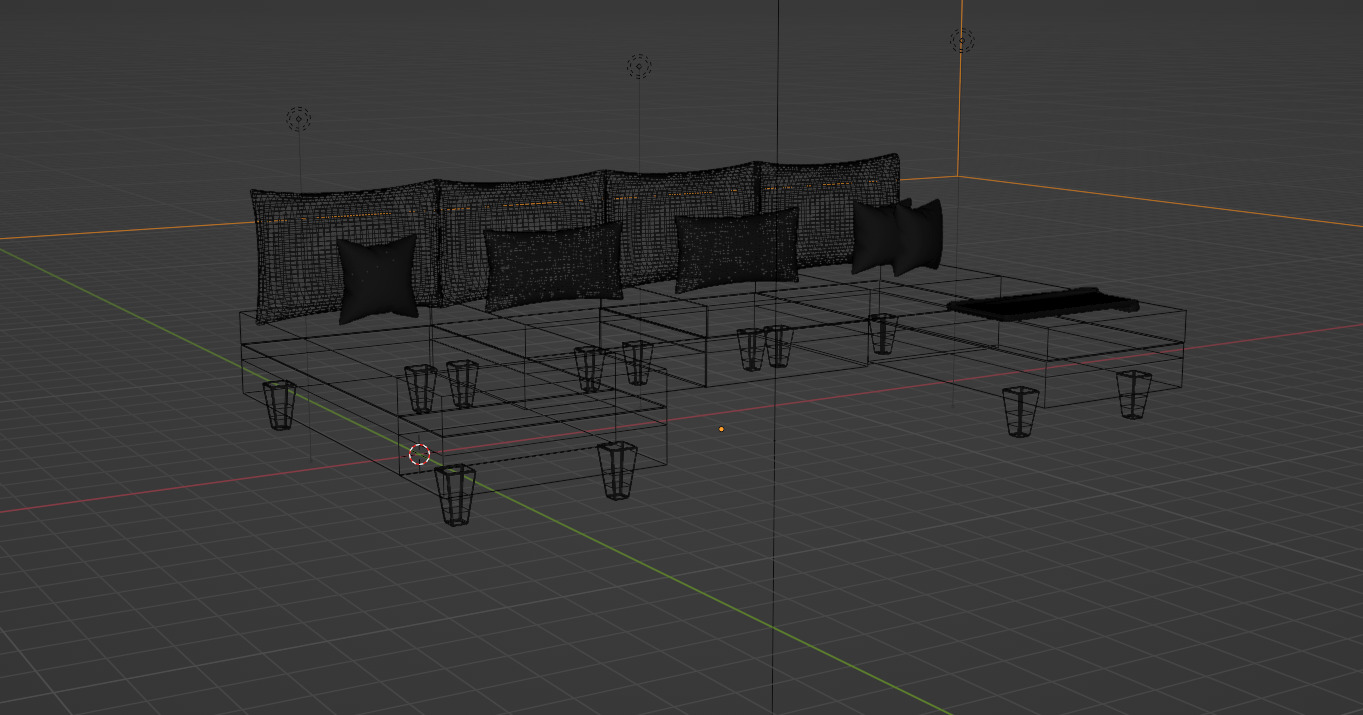Select the left rectangular black pillow
The height and width of the screenshot is (715, 1363).
click(553, 265)
